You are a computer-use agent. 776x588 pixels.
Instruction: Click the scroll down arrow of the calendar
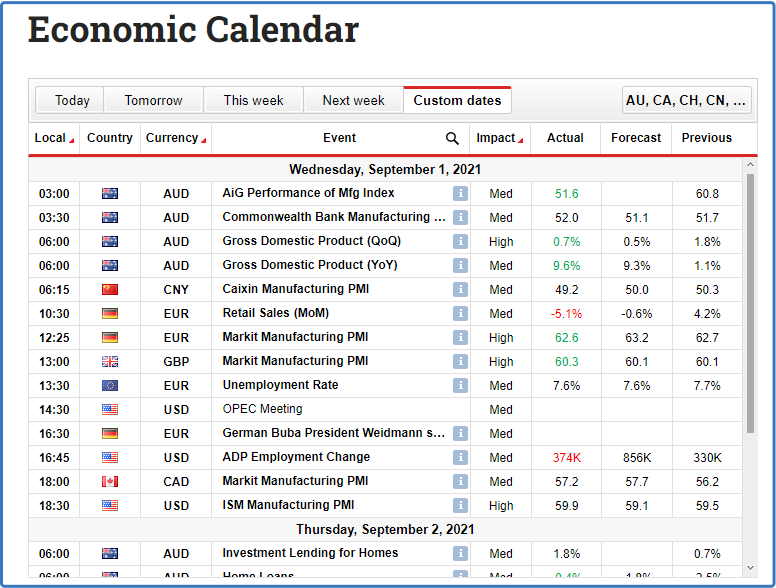tap(750, 569)
